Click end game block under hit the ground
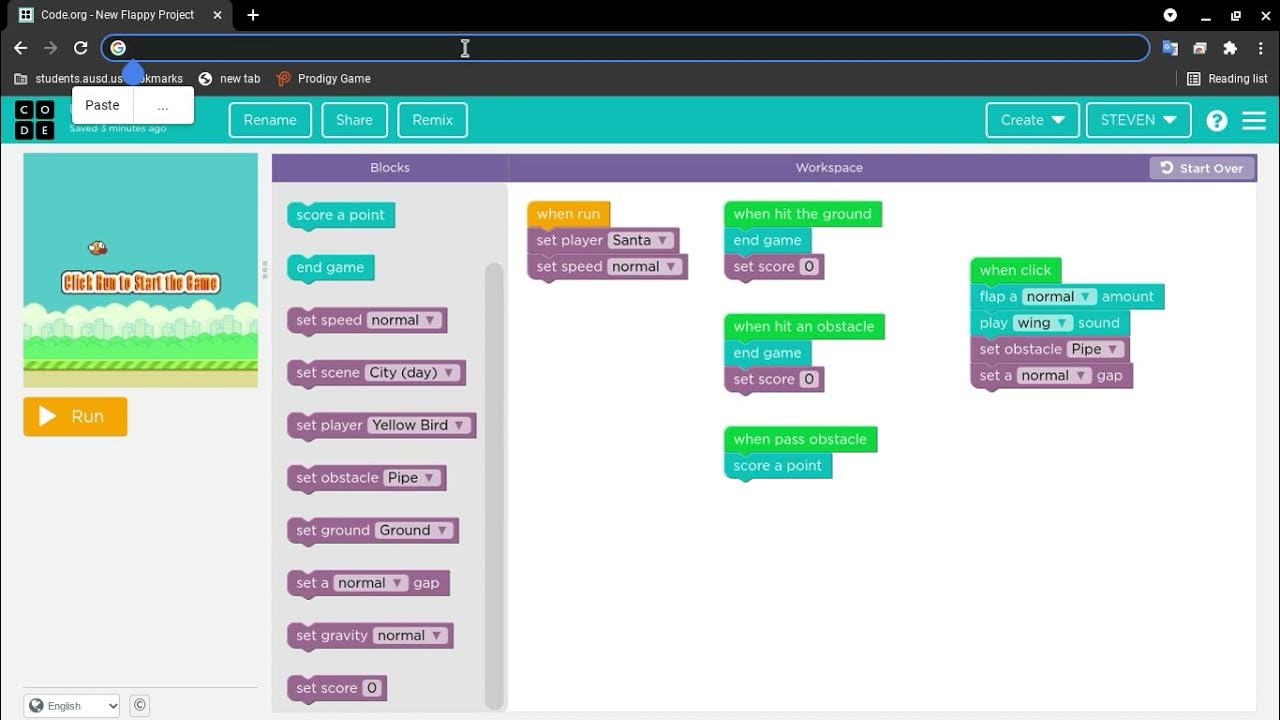 pyautogui.click(x=768, y=240)
